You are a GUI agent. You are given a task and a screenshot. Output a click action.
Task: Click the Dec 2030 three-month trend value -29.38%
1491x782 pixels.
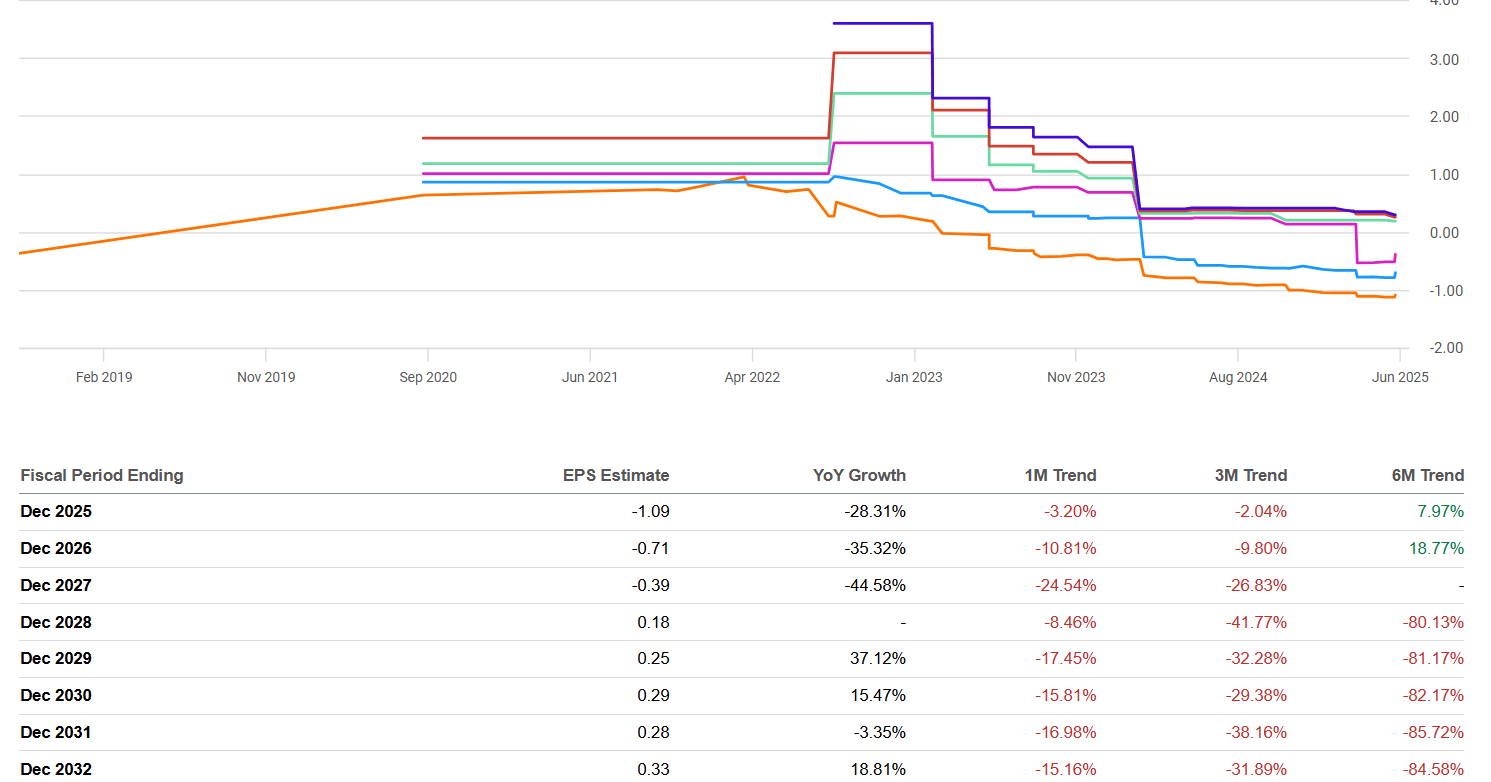(1256, 696)
